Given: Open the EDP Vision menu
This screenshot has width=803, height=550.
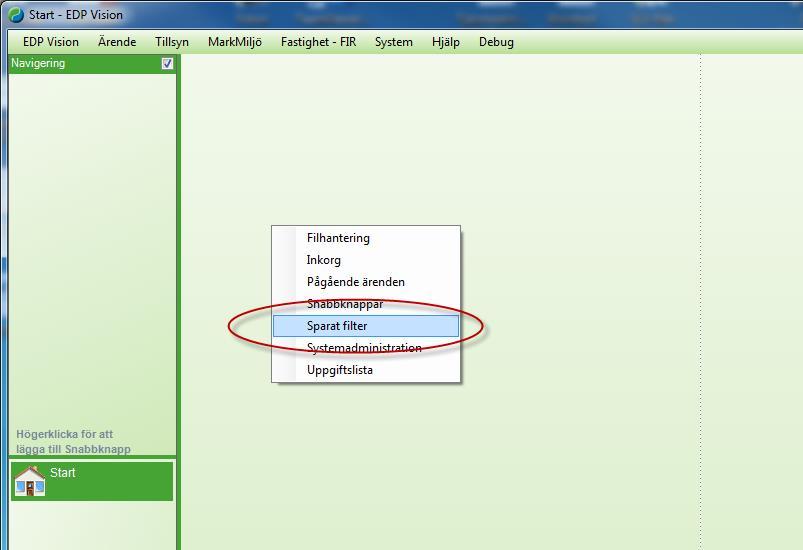Looking at the screenshot, I should coord(51,42).
